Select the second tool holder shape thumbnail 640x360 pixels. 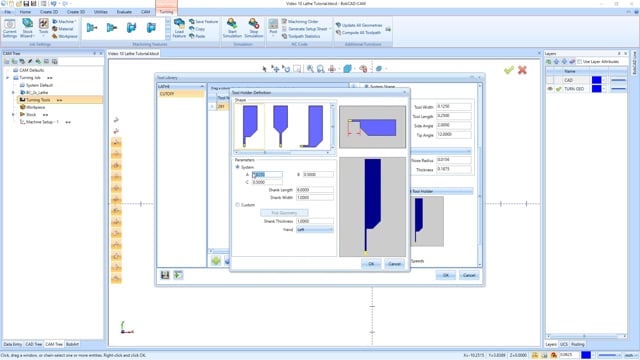pyautogui.click(x=280, y=126)
